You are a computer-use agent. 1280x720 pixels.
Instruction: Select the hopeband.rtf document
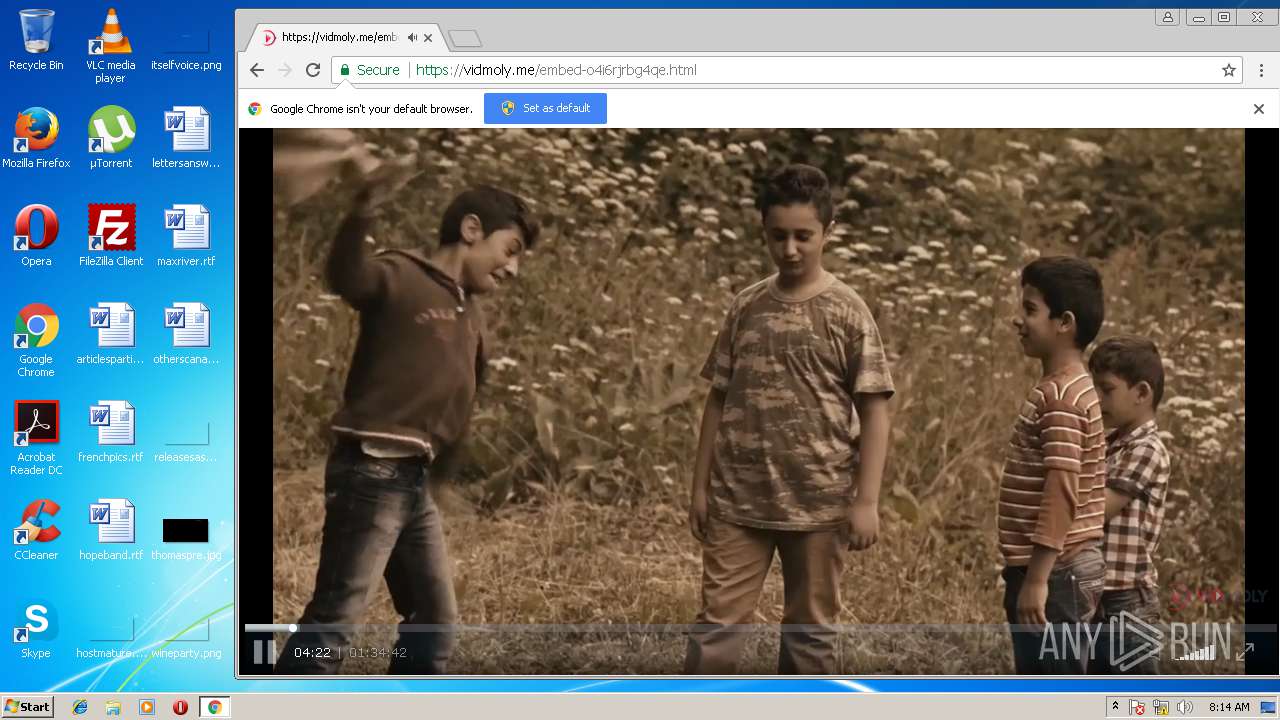(x=111, y=530)
